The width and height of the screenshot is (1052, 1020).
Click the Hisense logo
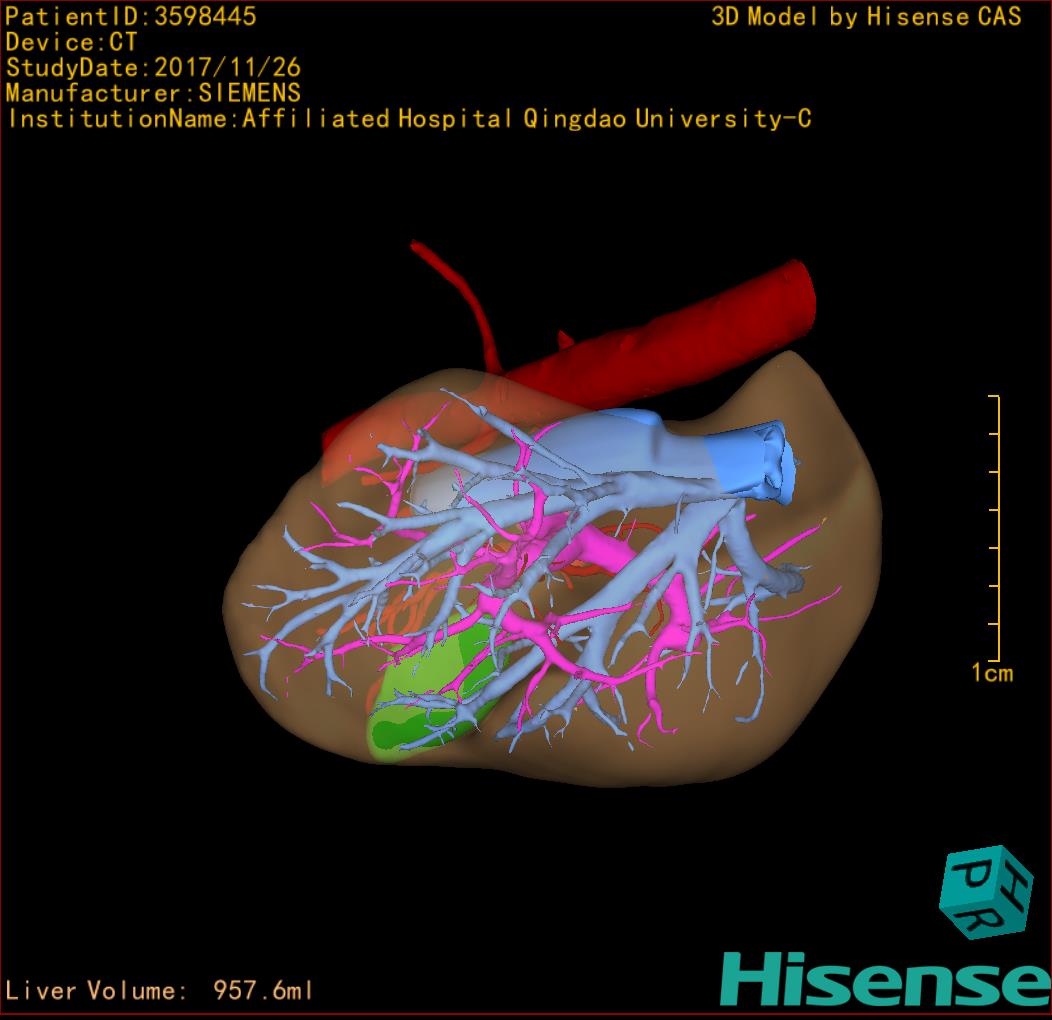pyautogui.click(x=886, y=980)
